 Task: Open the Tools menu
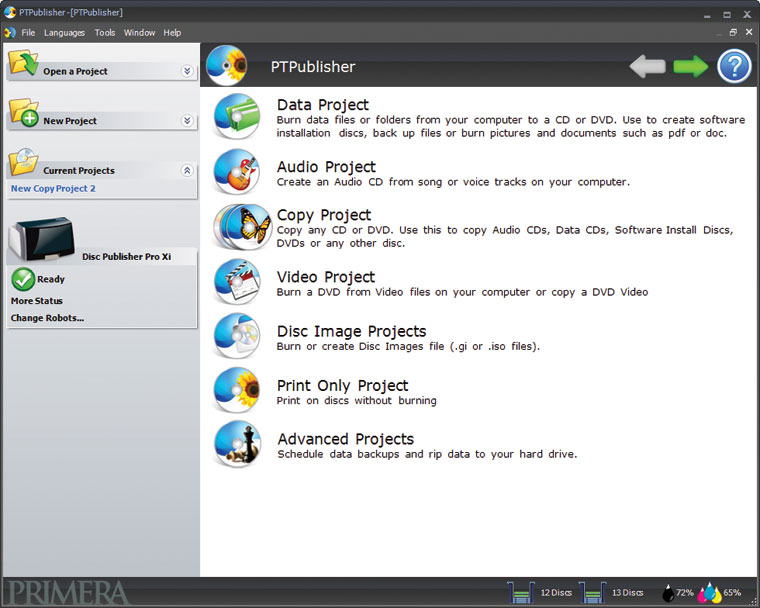[105, 32]
